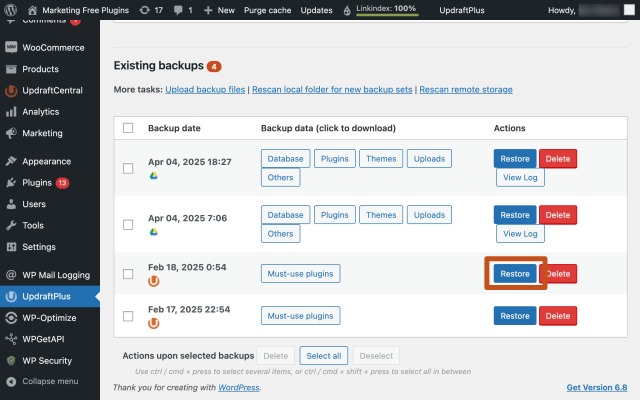Click the UpdraftPlus sidebar logo icon
The width and height of the screenshot is (640, 400).
pos(11,296)
